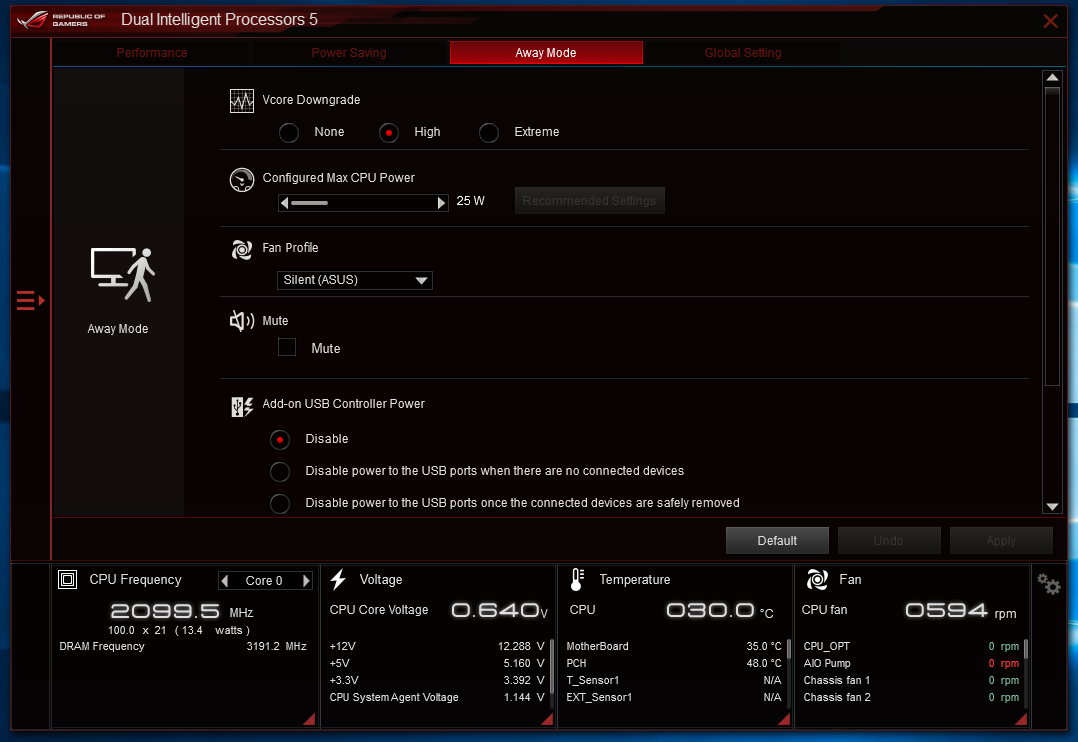Click the Vcore Downgrade waveform icon

(241, 101)
